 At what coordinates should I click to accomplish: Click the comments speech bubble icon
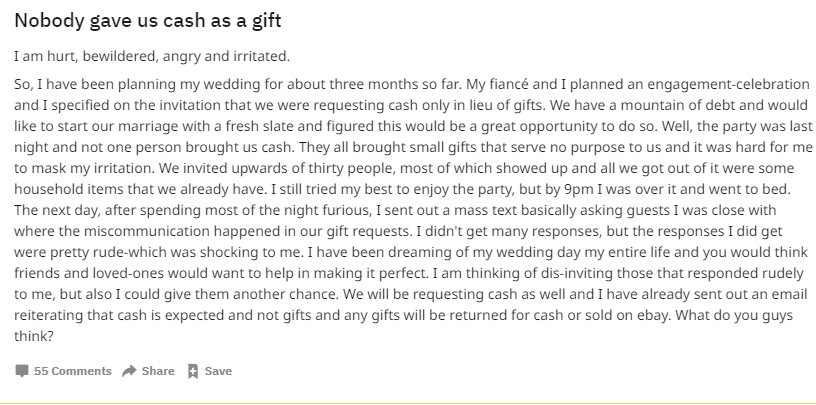[x=22, y=371]
